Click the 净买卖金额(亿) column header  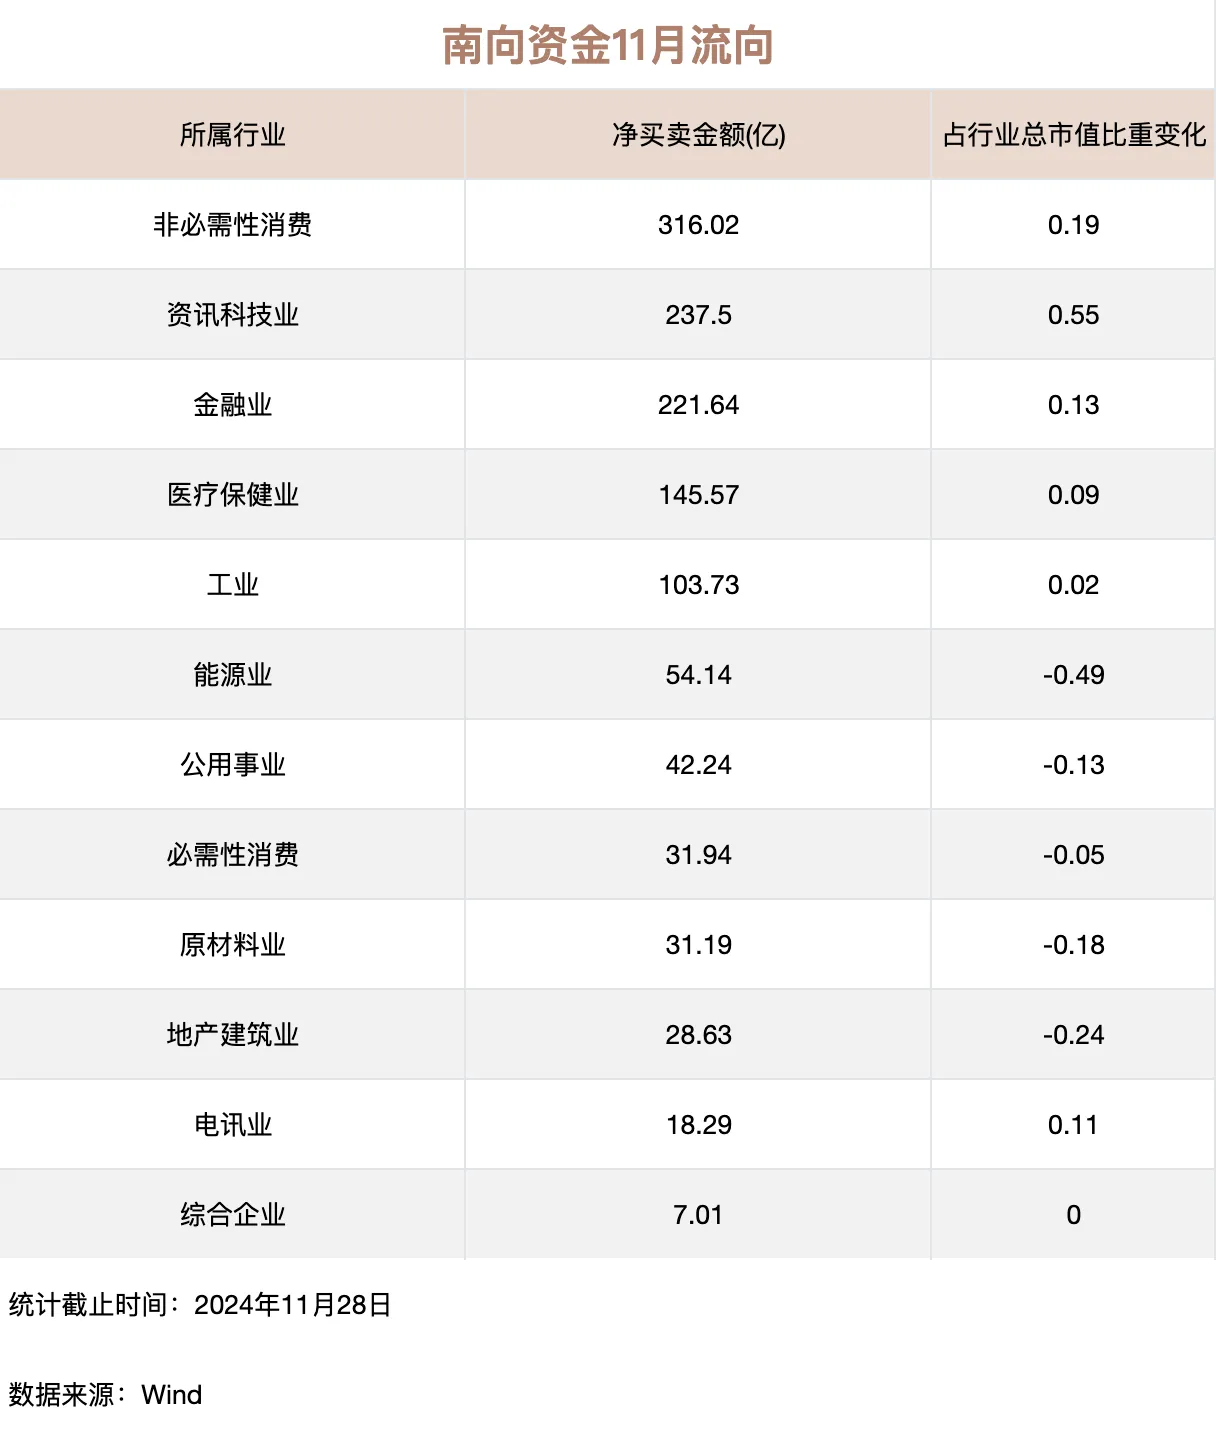click(x=698, y=135)
